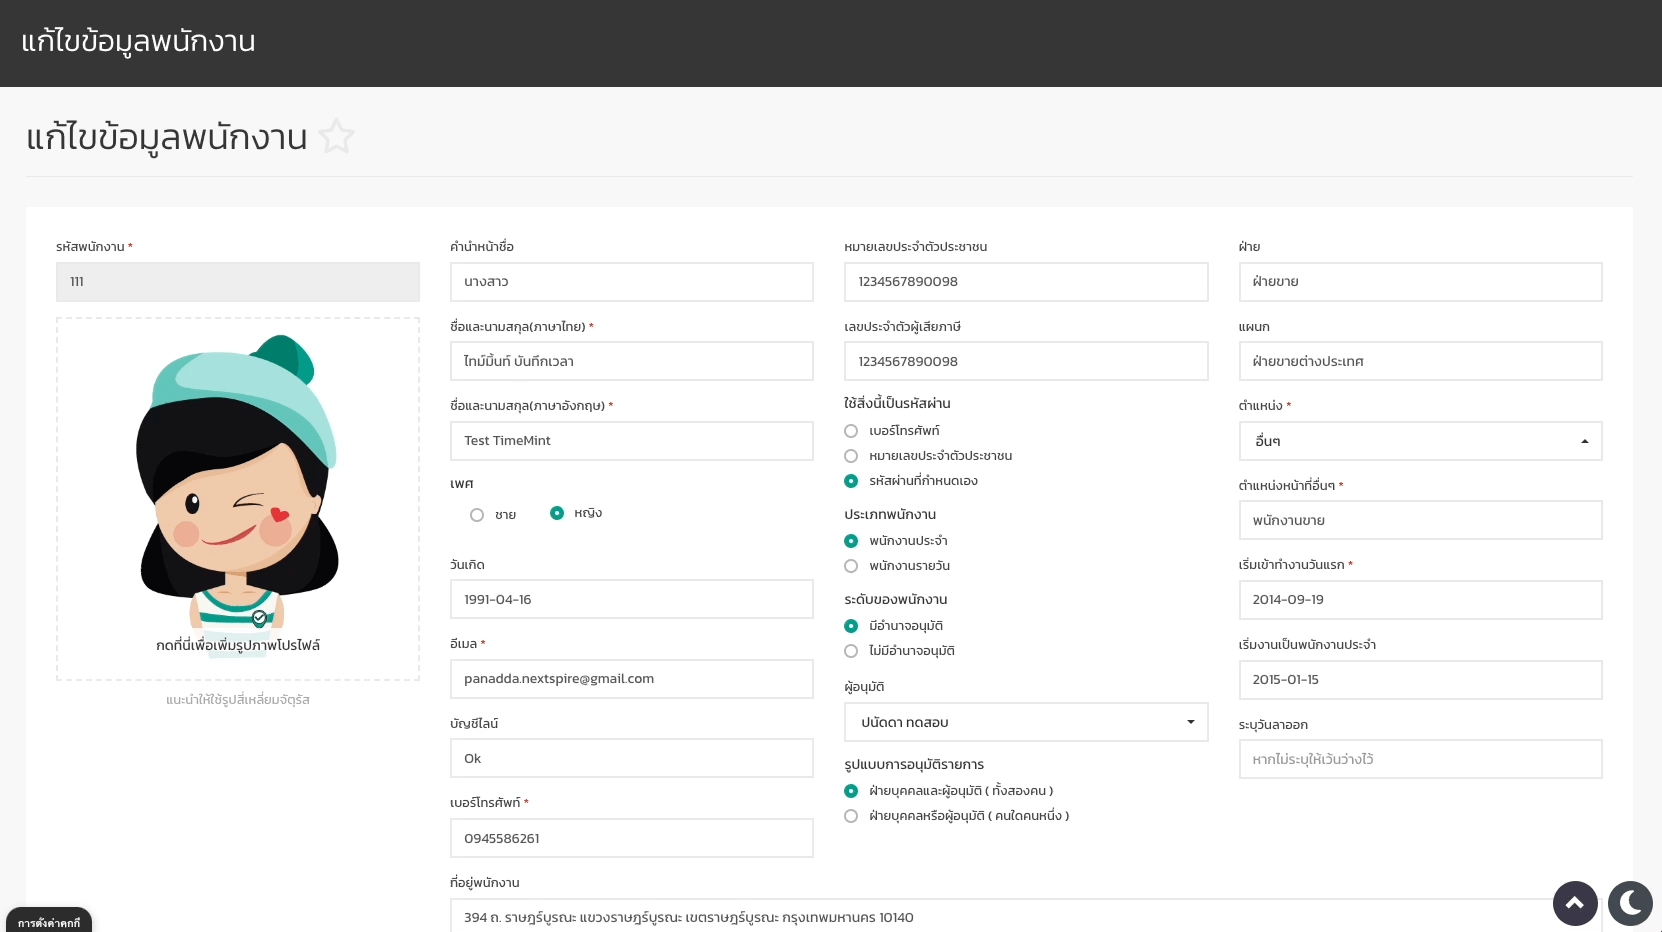Screen dimensions: 1662x932
Task: Choose เบอร์โทรศัพท์ as the password option
Action: 851,431
